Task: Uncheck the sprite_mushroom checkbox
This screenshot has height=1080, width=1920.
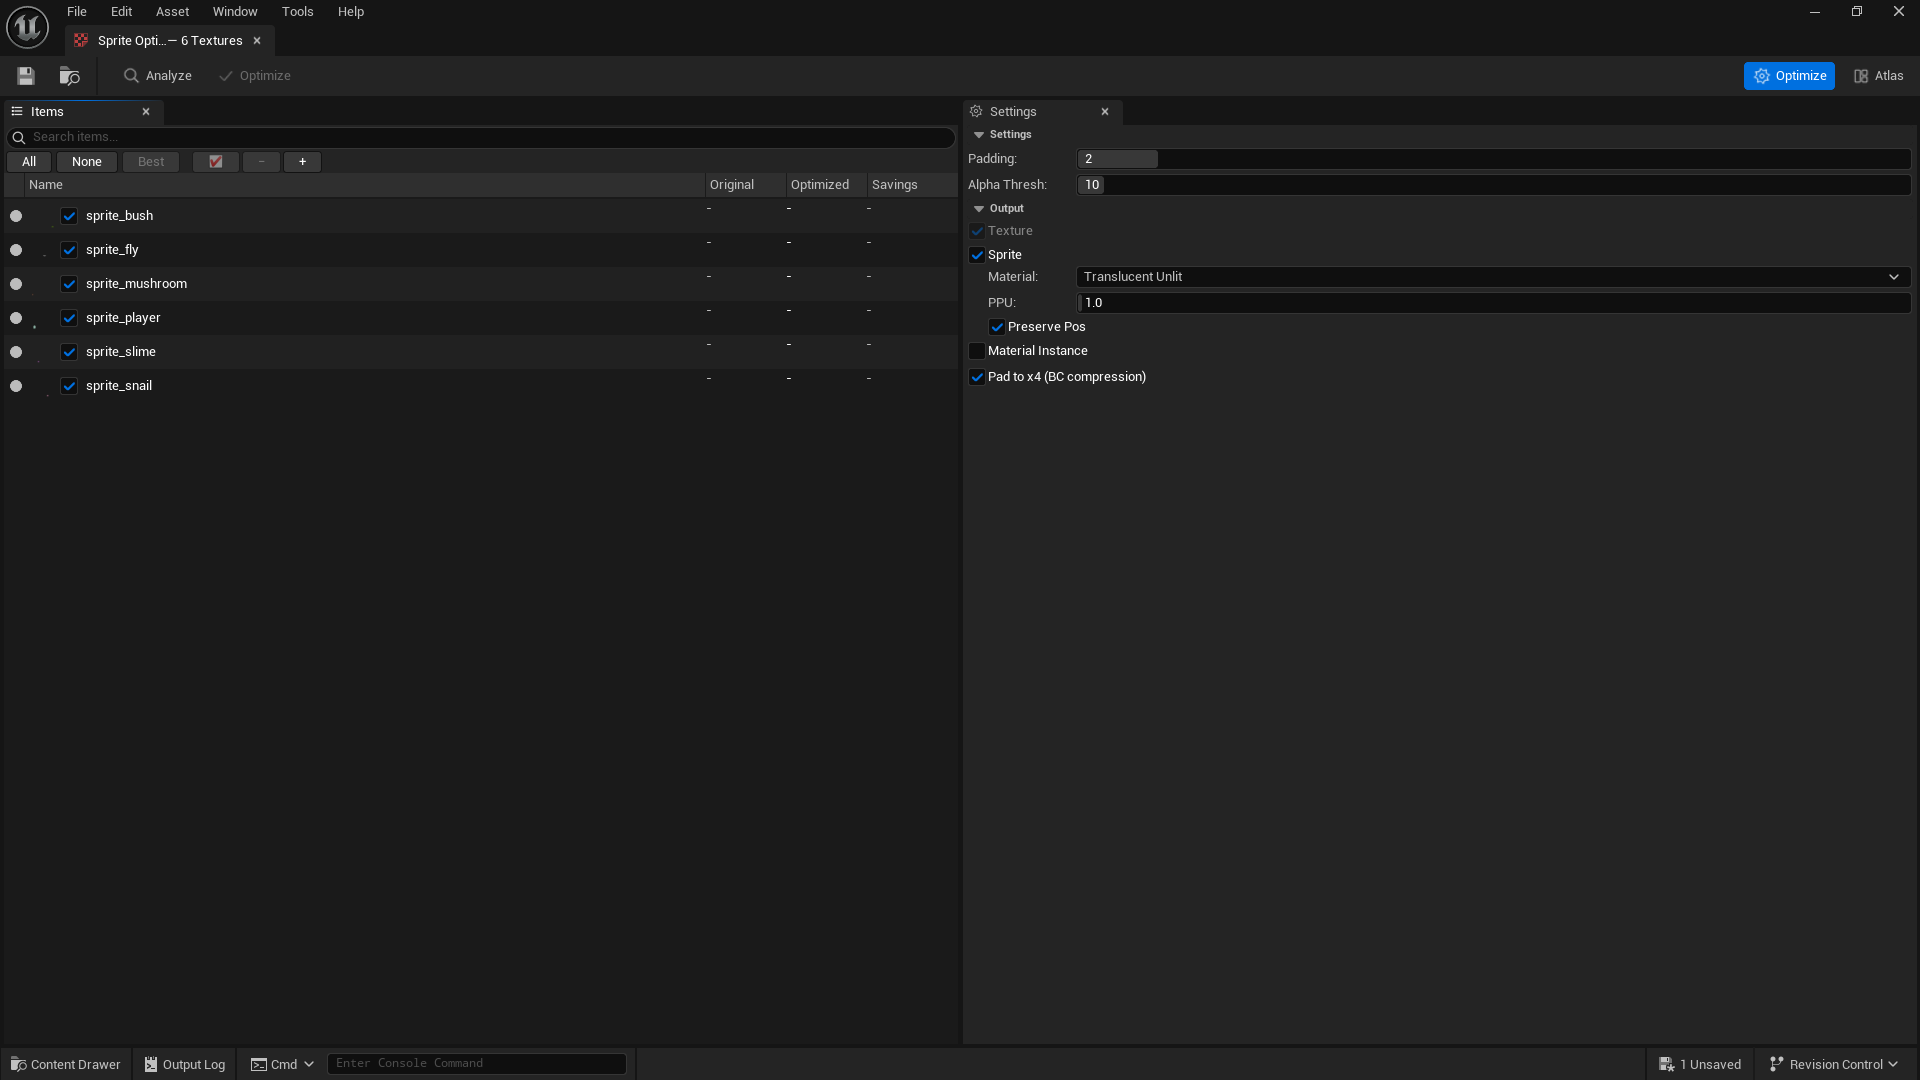Action: pyautogui.click(x=69, y=284)
